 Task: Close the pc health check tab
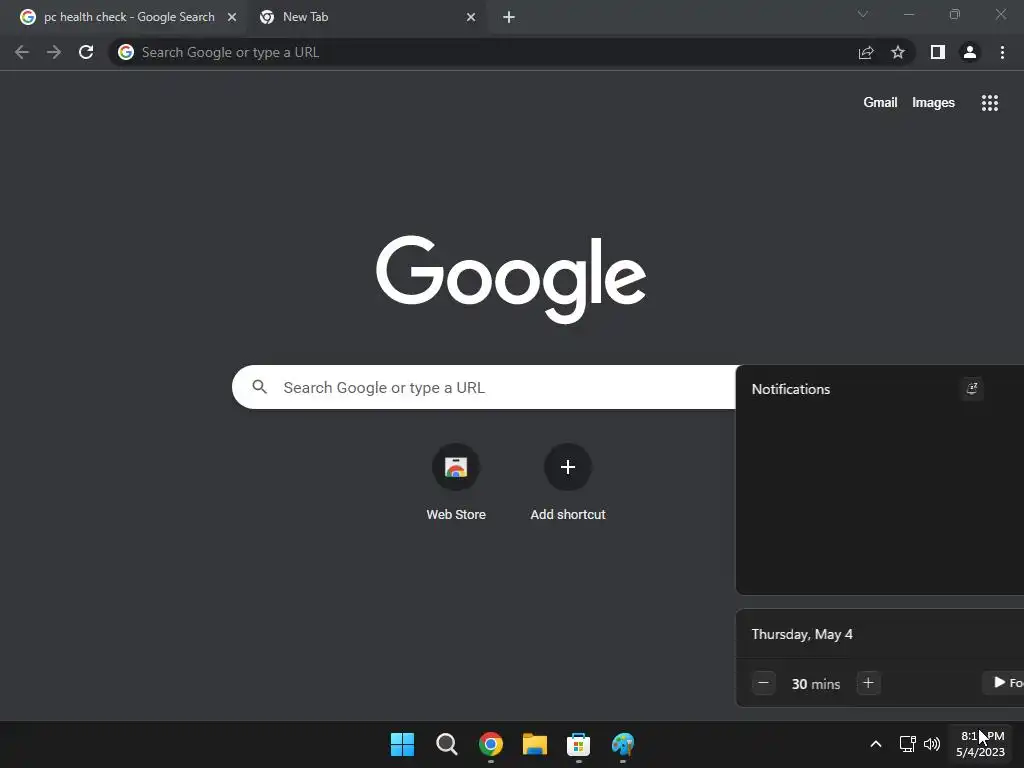click(232, 18)
